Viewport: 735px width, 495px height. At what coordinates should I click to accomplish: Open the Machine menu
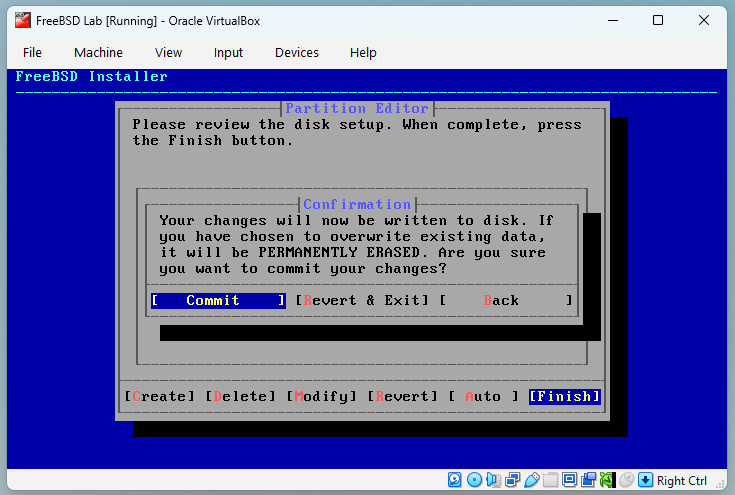coord(98,52)
